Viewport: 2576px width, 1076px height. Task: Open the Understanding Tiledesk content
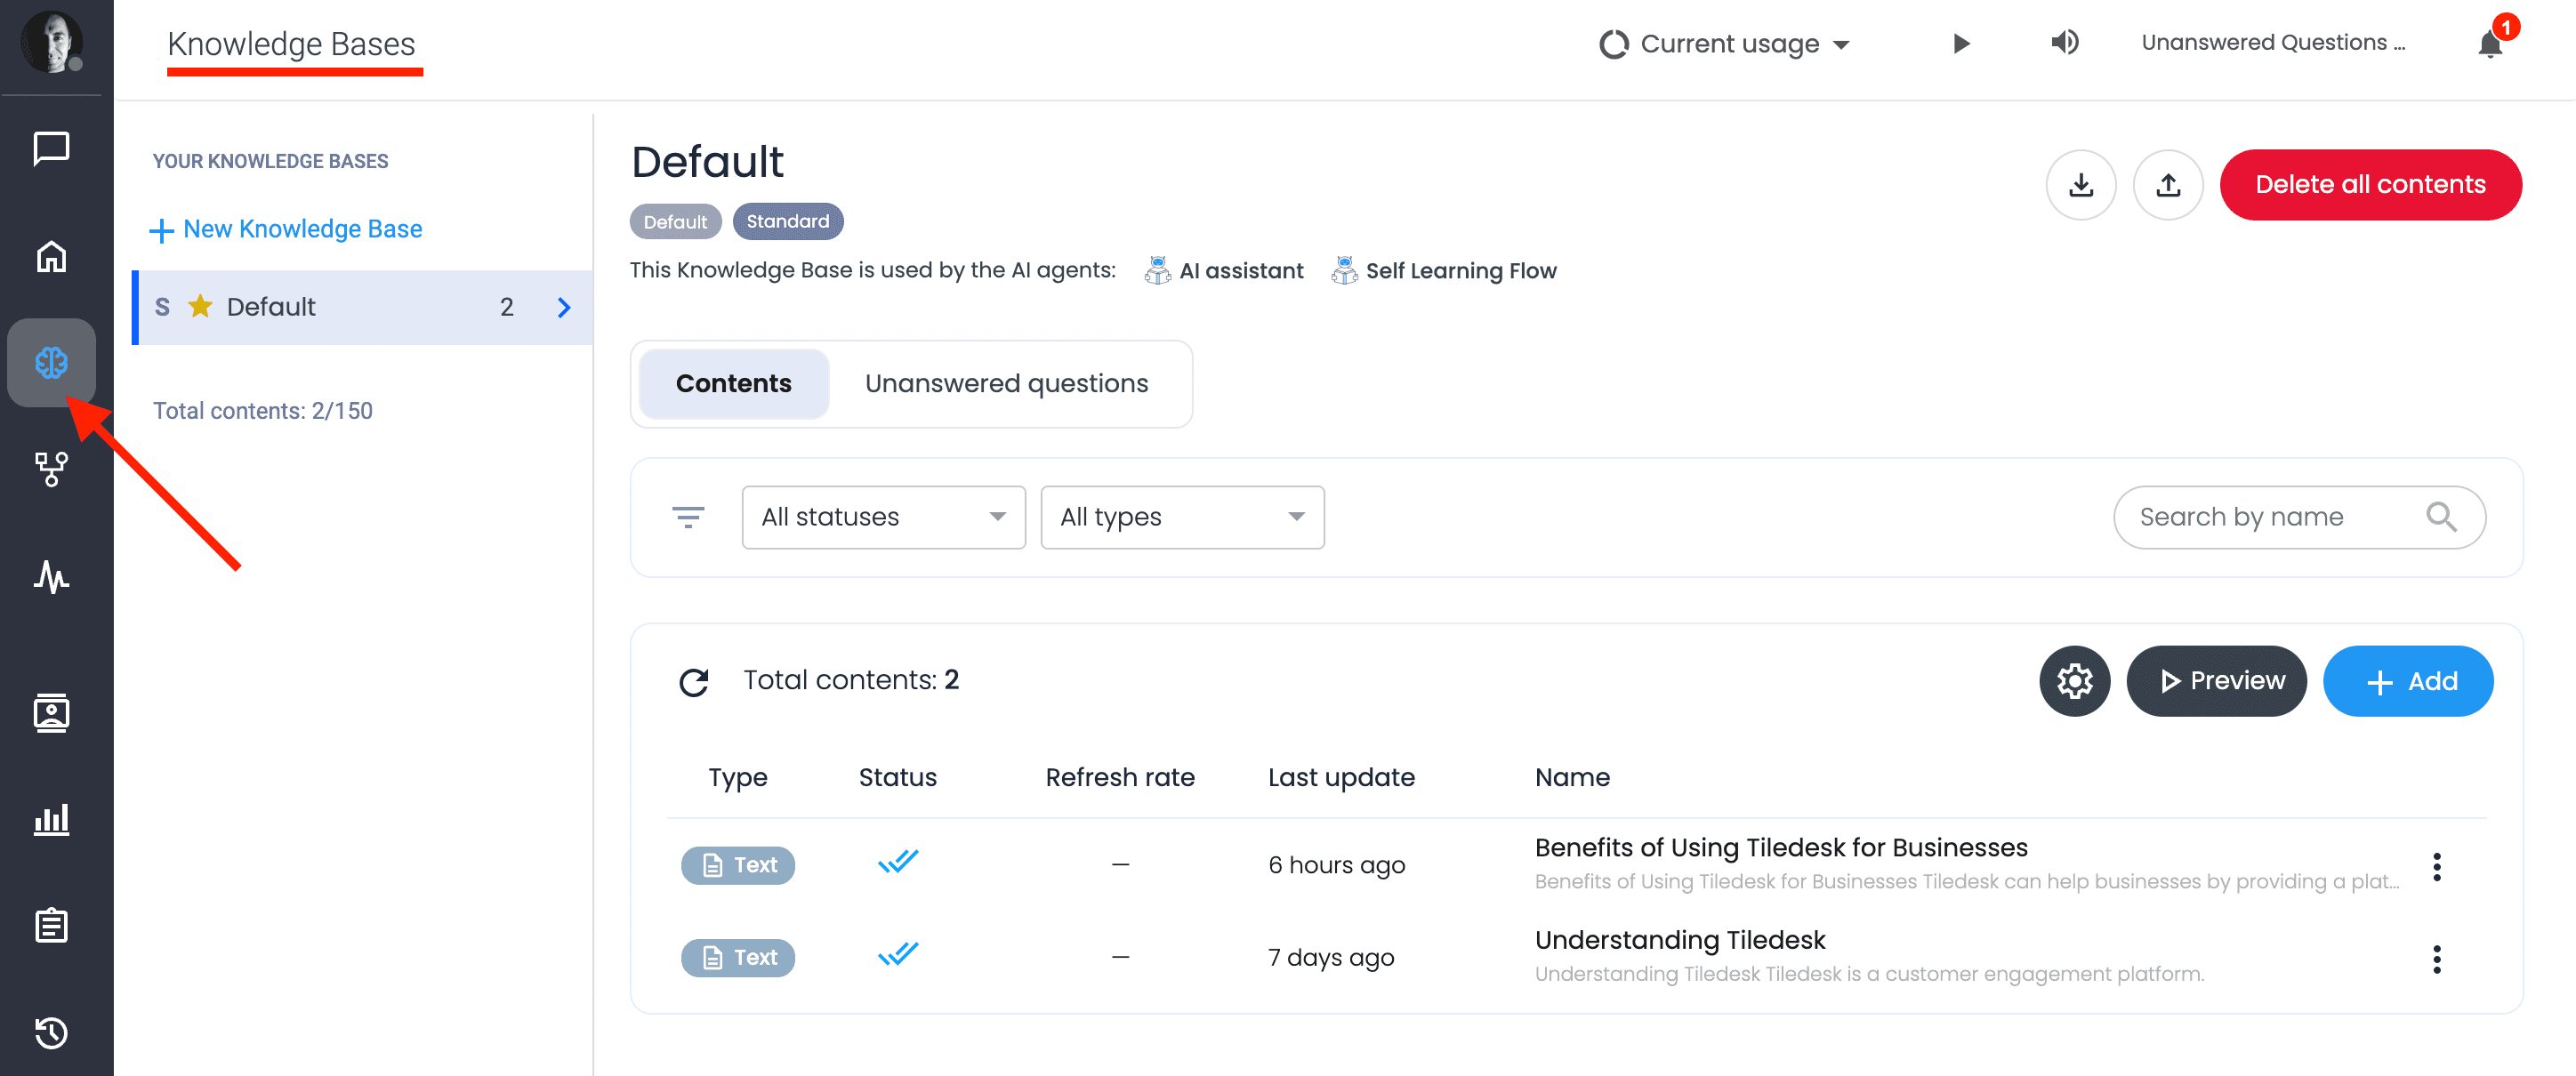click(x=1680, y=939)
